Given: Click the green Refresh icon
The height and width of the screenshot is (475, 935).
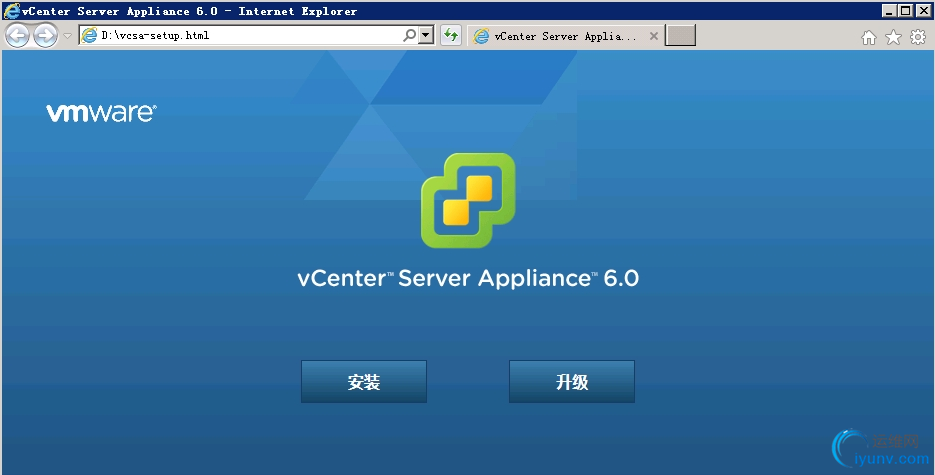Looking at the screenshot, I should click(451, 36).
